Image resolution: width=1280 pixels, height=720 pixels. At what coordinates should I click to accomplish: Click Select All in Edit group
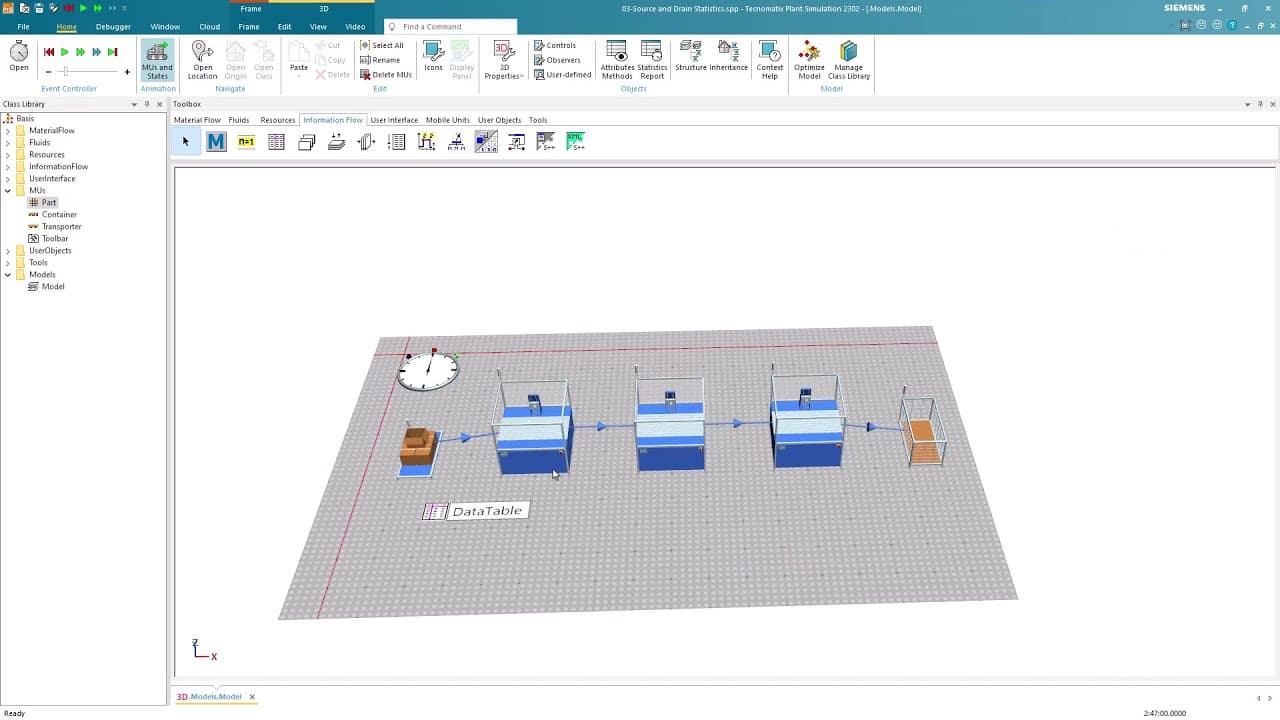(x=382, y=45)
